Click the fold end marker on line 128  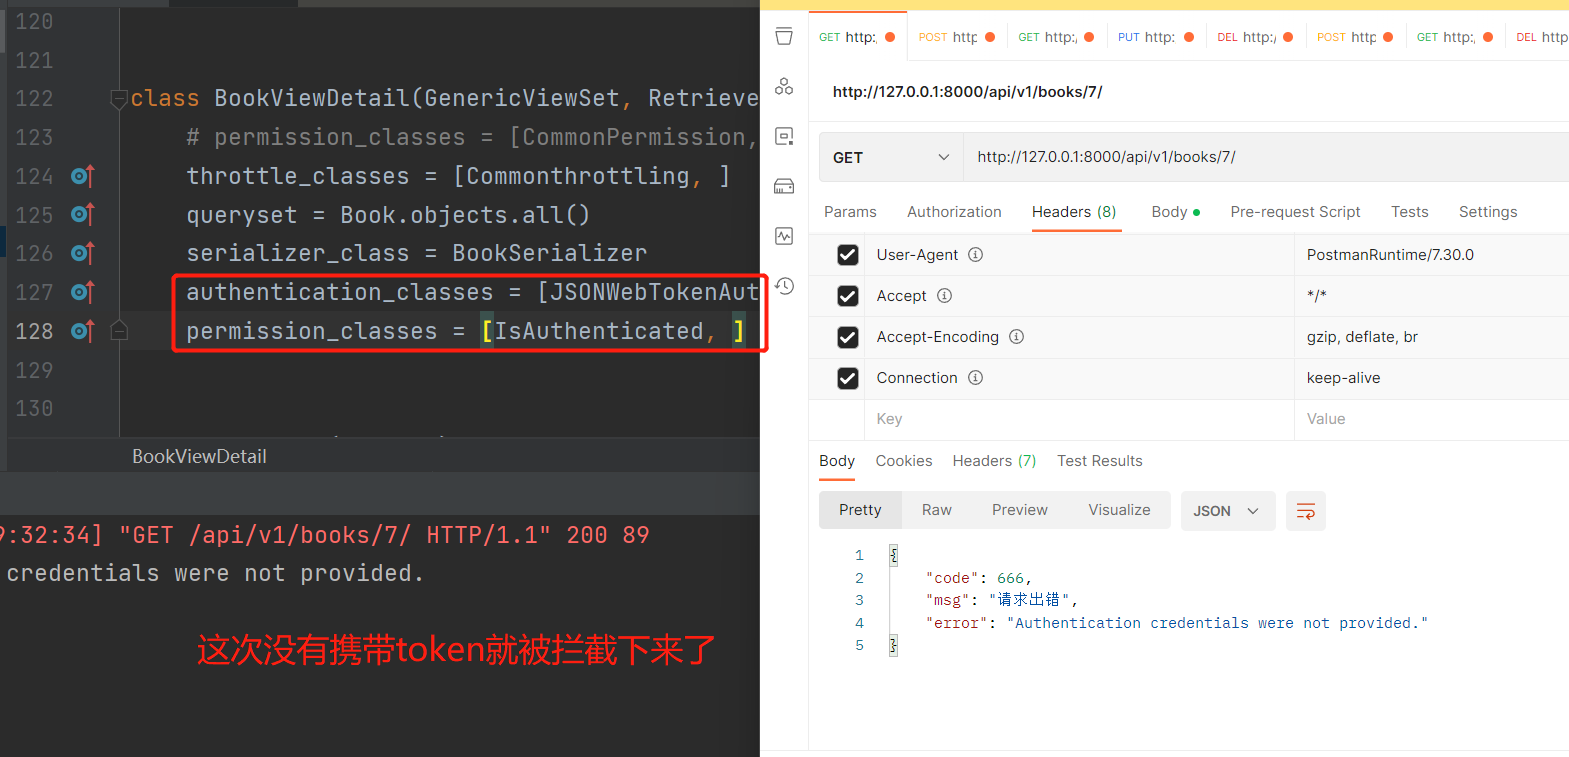(119, 330)
